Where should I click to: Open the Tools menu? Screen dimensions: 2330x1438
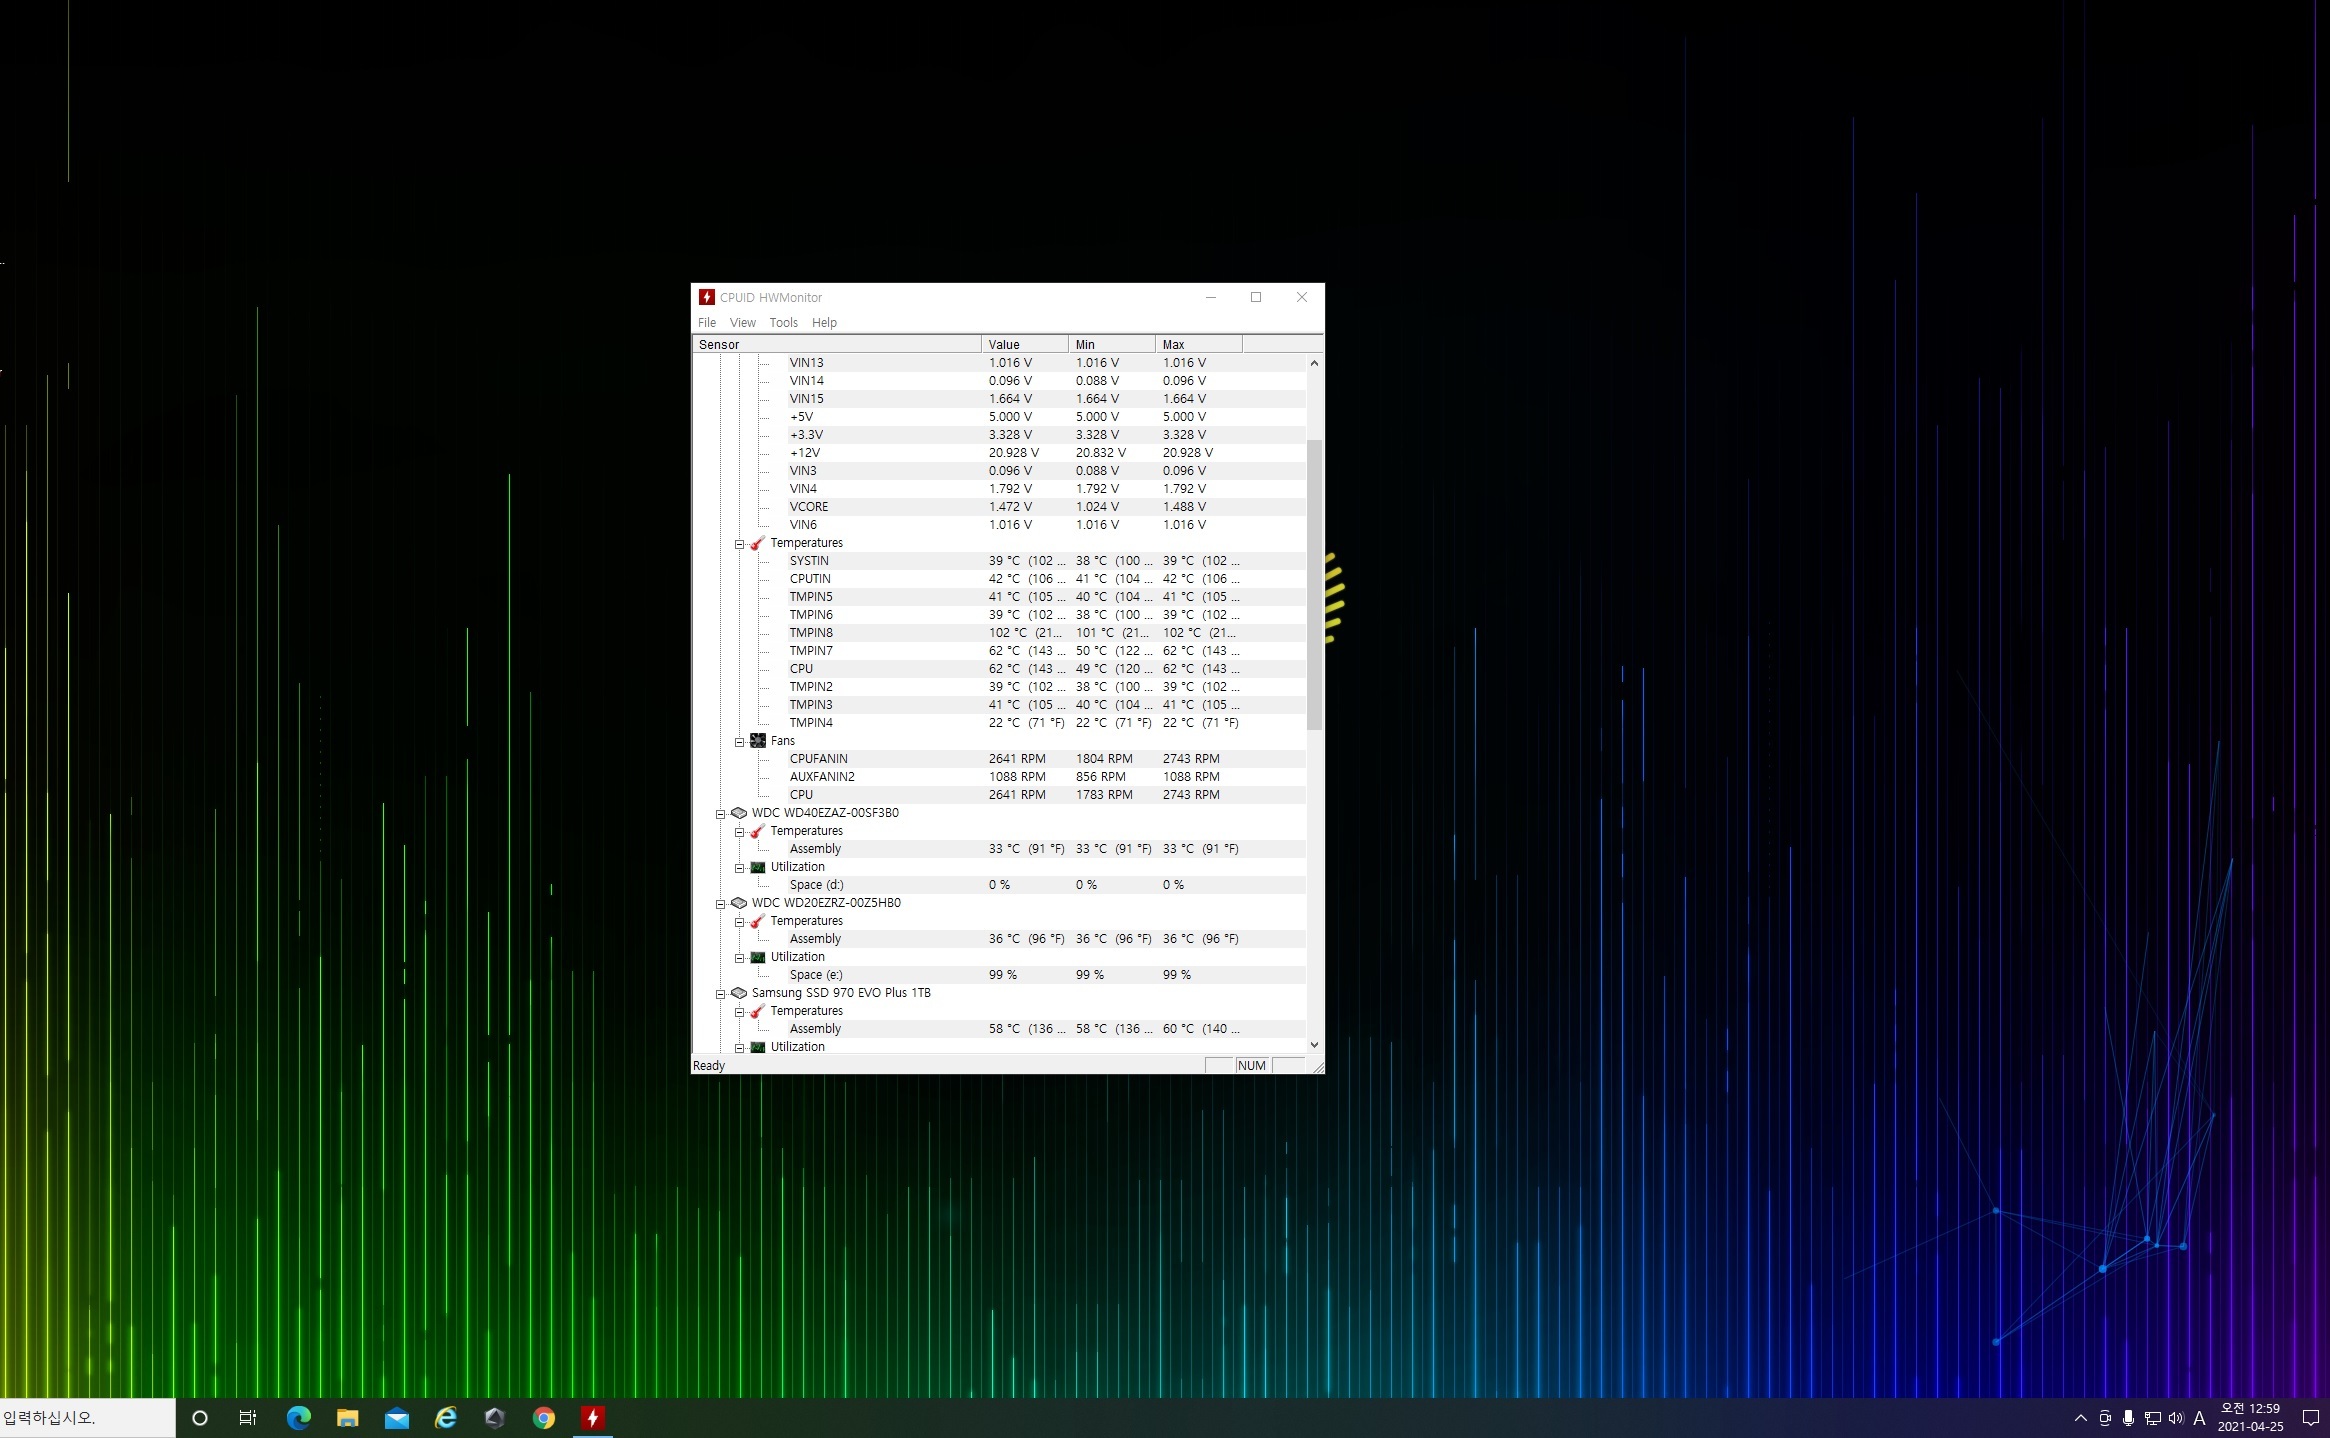click(x=783, y=323)
